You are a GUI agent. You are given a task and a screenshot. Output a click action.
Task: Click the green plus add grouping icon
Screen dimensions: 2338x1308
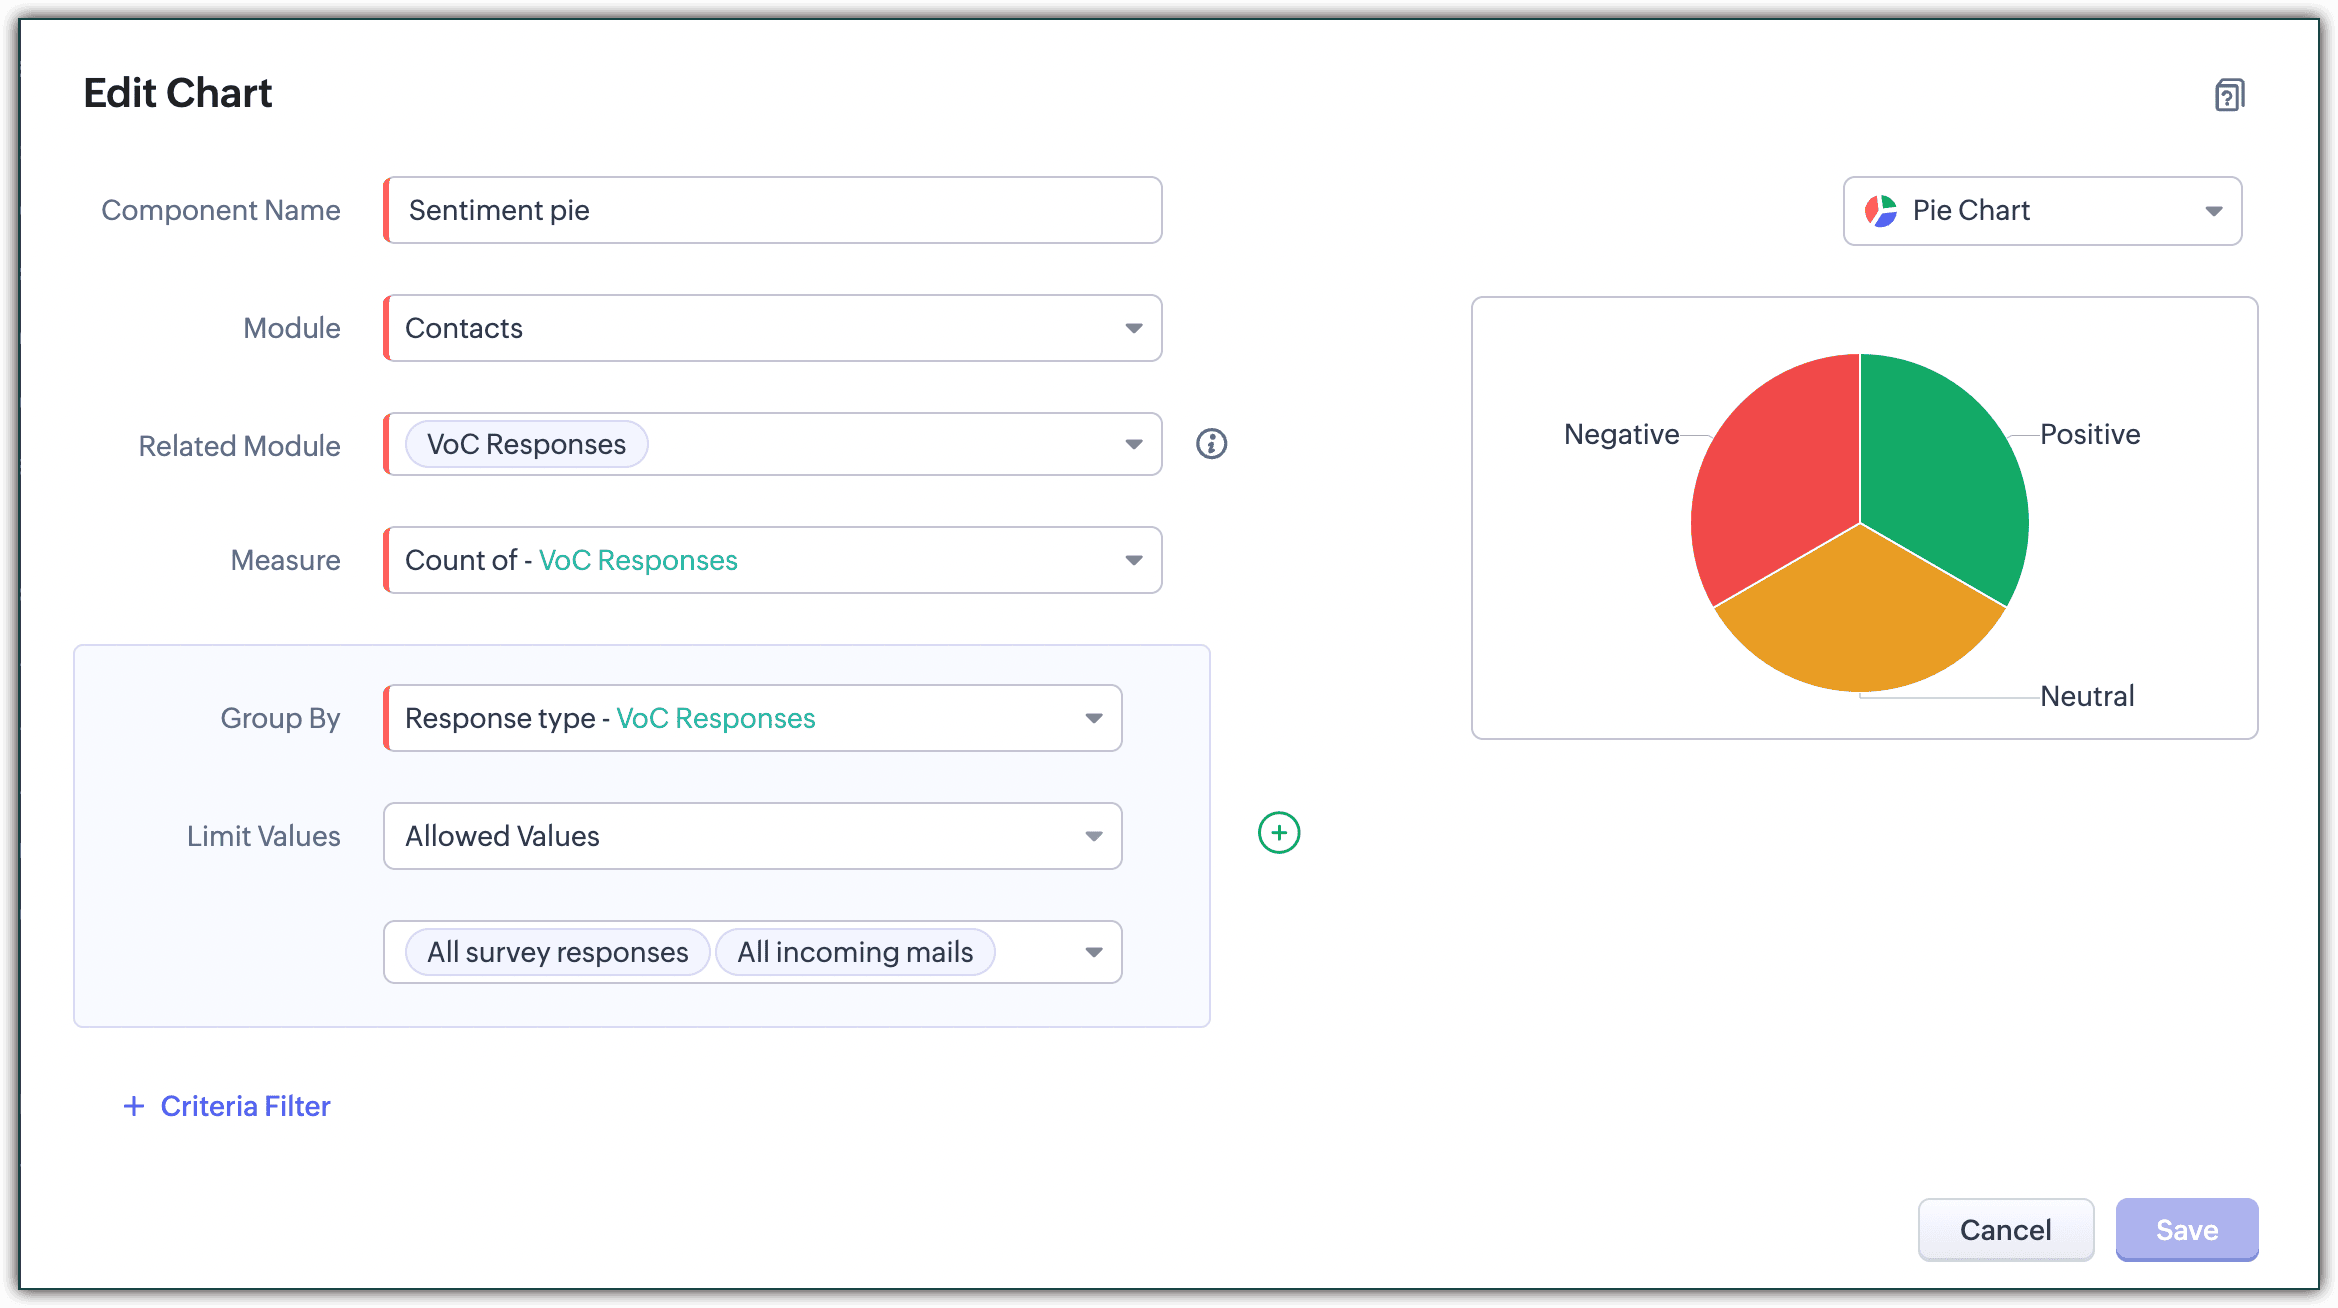(1278, 833)
